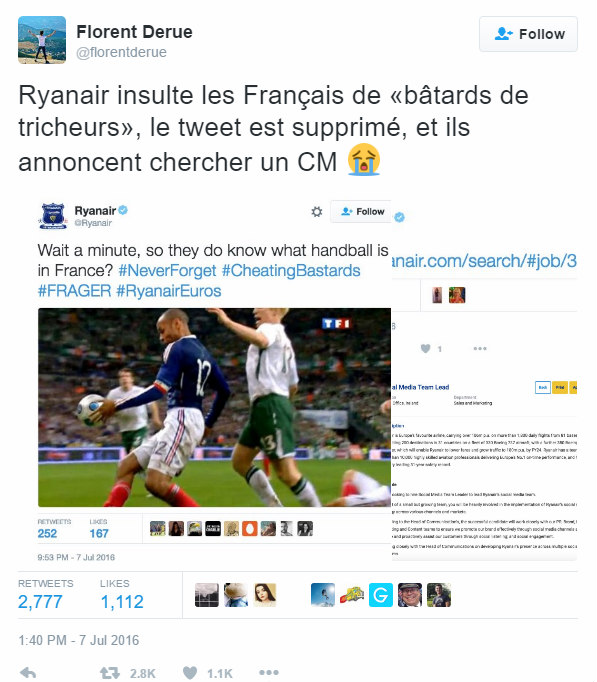
Task: View the 1,112 likes list
Action: click(122, 595)
